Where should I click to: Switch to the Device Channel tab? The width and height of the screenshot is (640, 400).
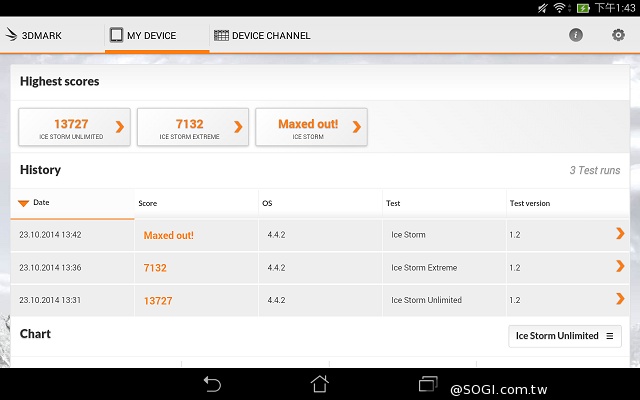(x=262, y=36)
